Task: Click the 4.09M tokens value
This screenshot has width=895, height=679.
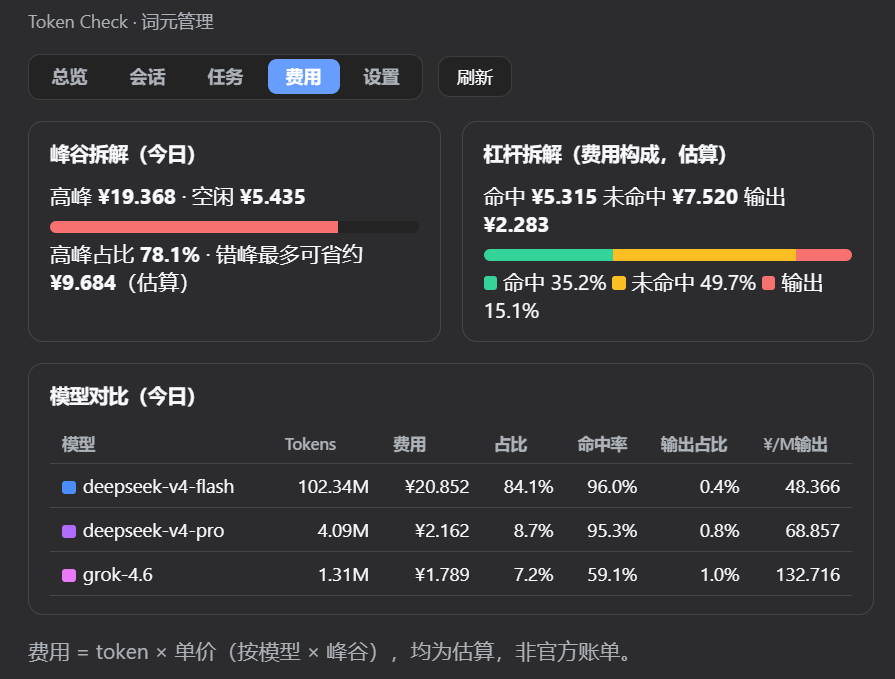Action: pyautogui.click(x=343, y=531)
